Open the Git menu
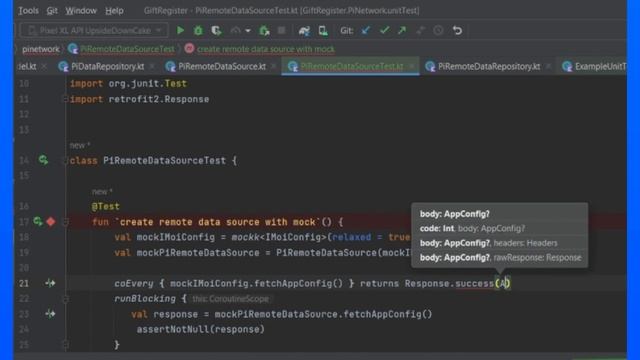 [x=52, y=11]
